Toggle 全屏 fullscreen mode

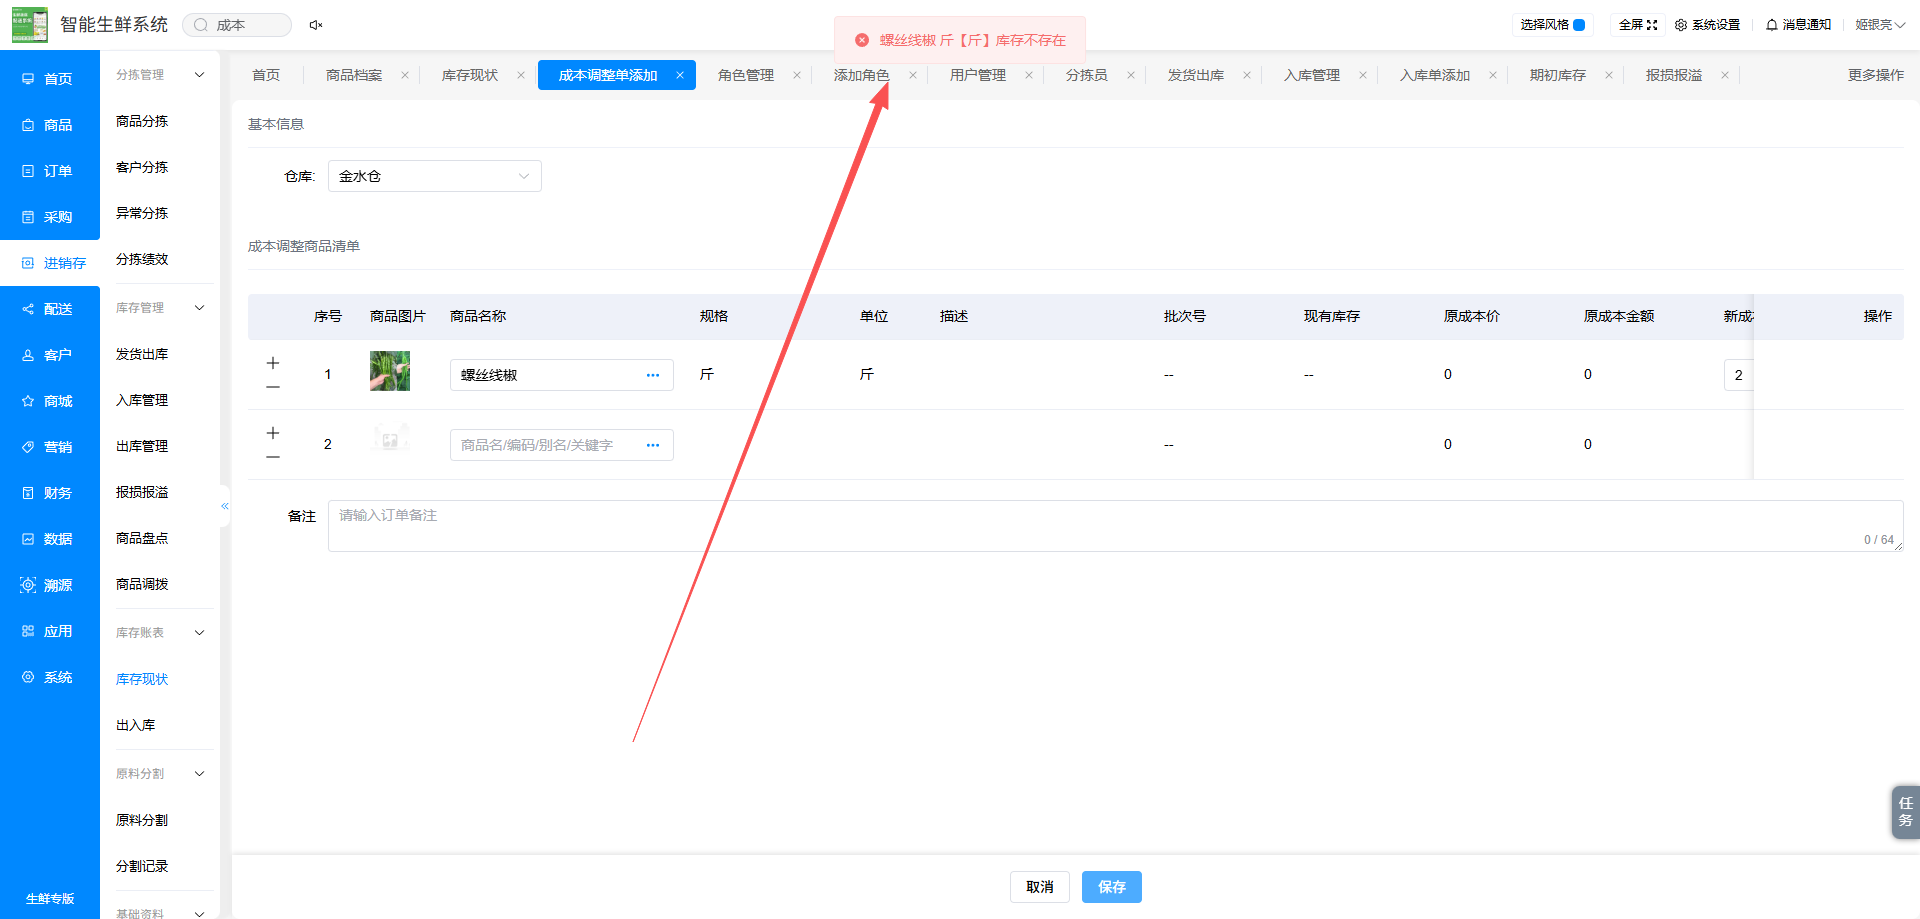point(1638,25)
